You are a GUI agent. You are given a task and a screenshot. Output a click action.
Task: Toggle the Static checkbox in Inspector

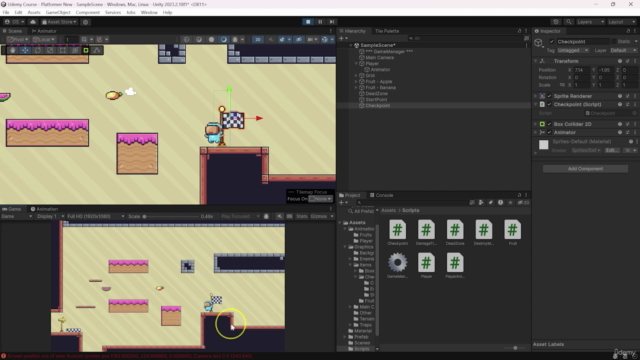pos(613,42)
